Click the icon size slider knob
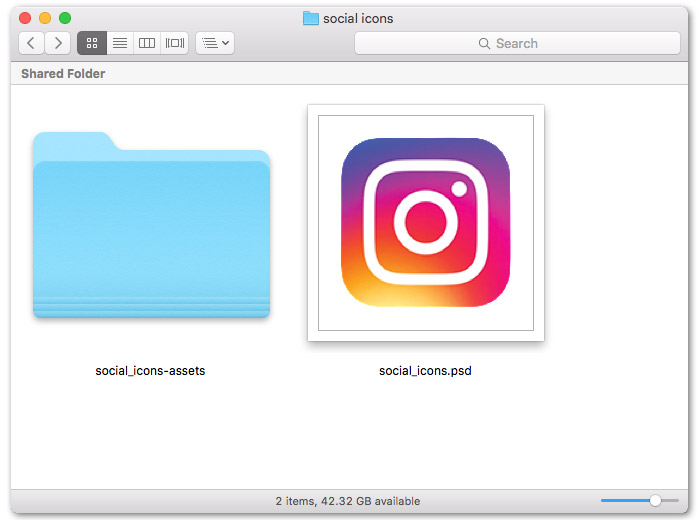 pyautogui.click(x=655, y=500)
